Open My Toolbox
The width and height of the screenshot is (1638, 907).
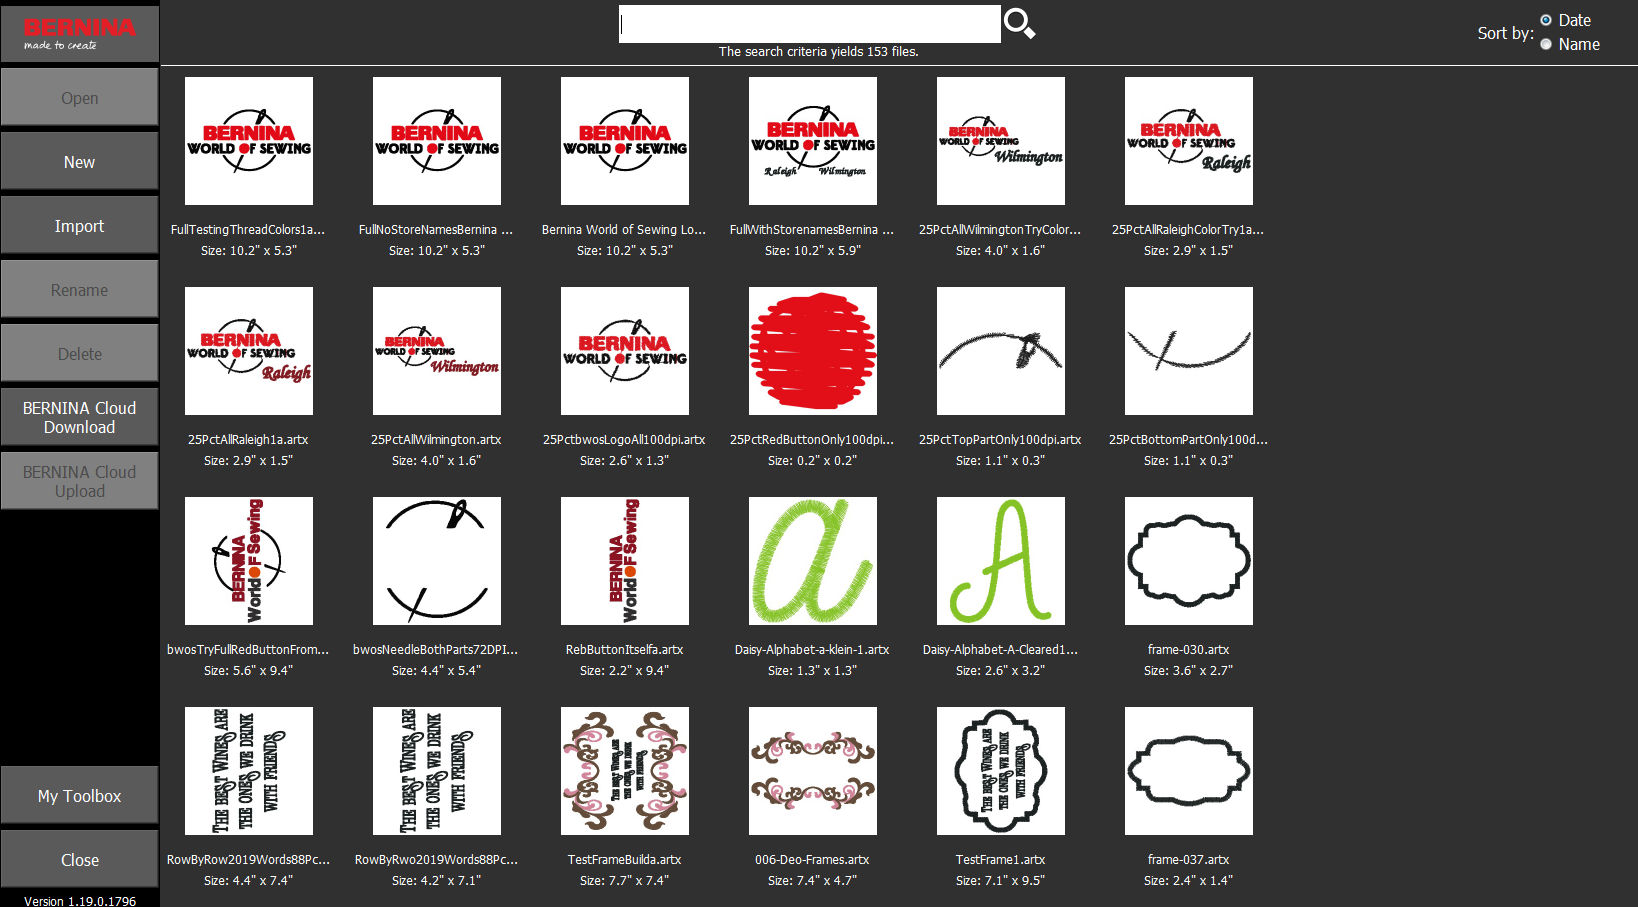coord(80,795)
